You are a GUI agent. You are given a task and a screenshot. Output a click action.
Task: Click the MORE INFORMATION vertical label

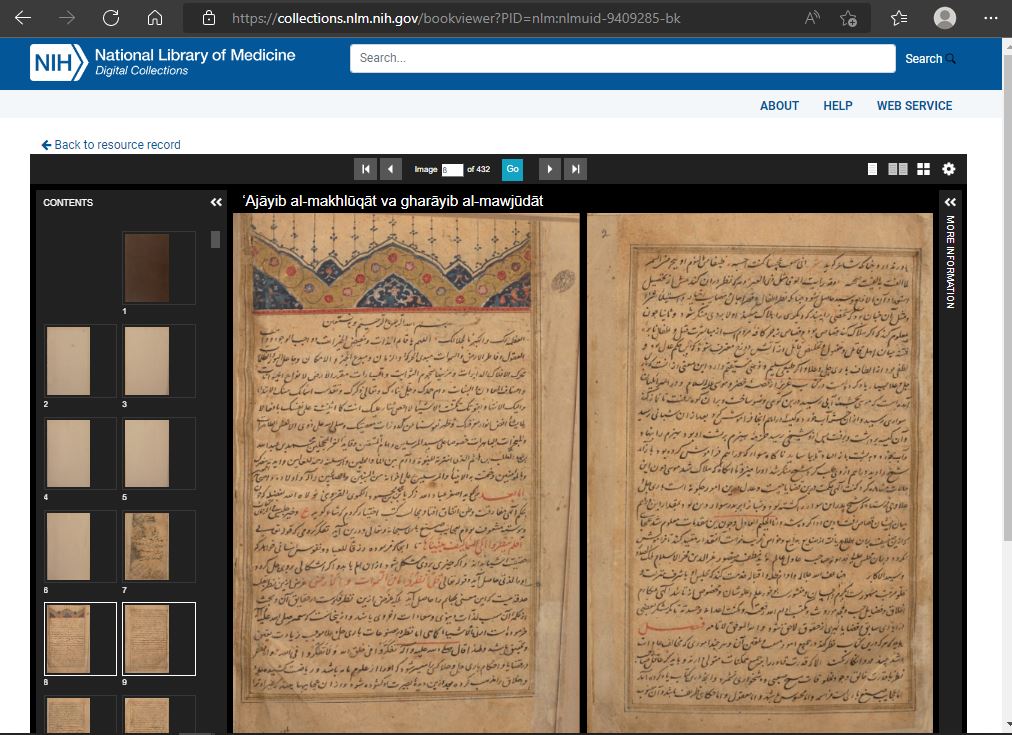[950, 261]
